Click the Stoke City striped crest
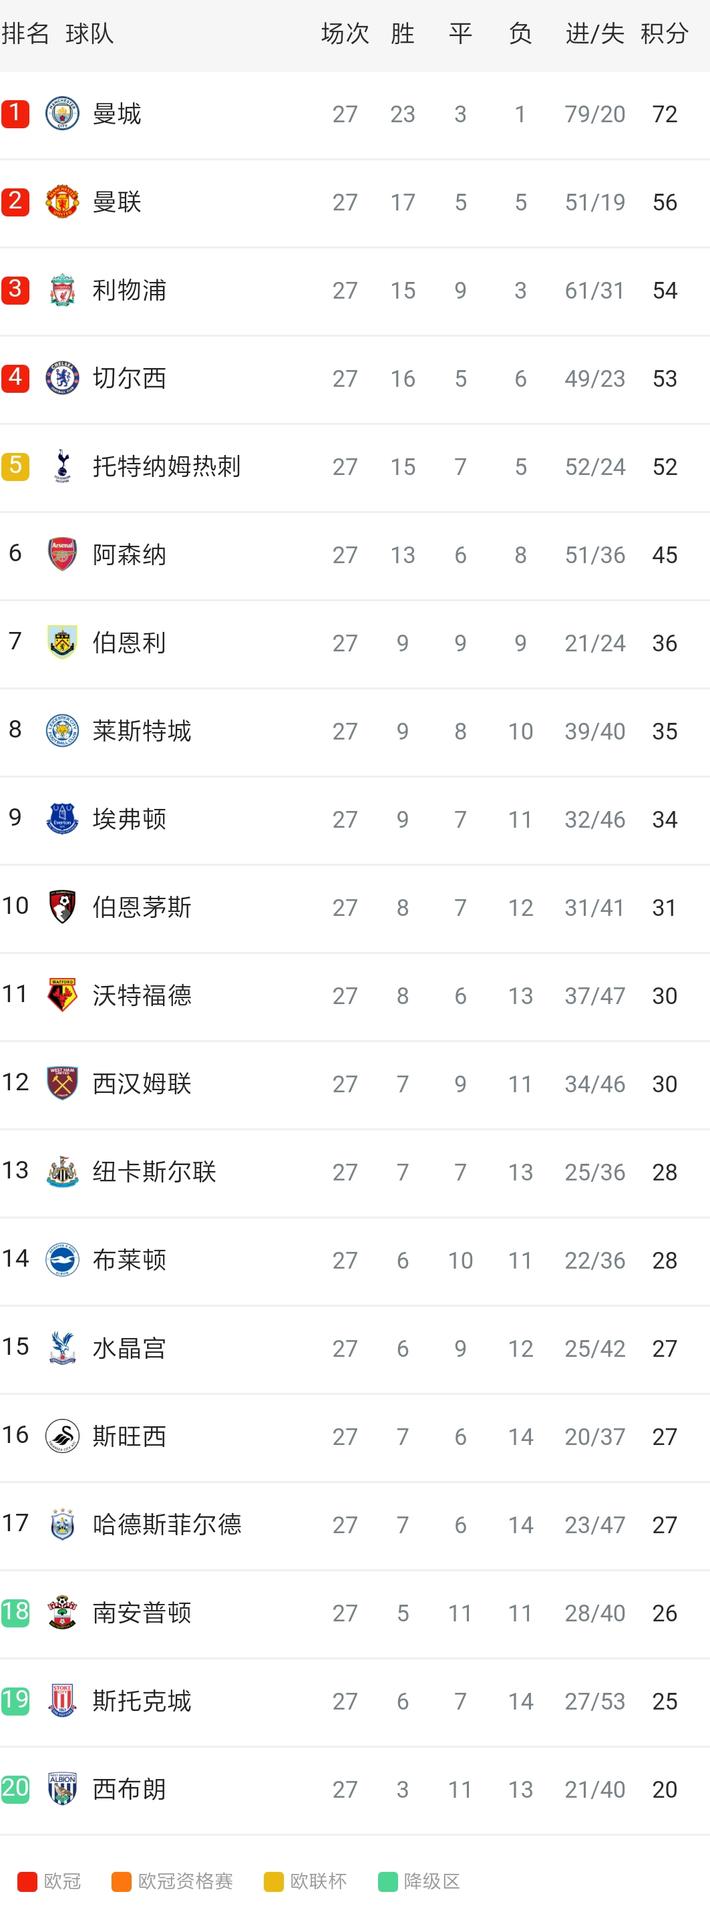 [x=62, y=1700]
